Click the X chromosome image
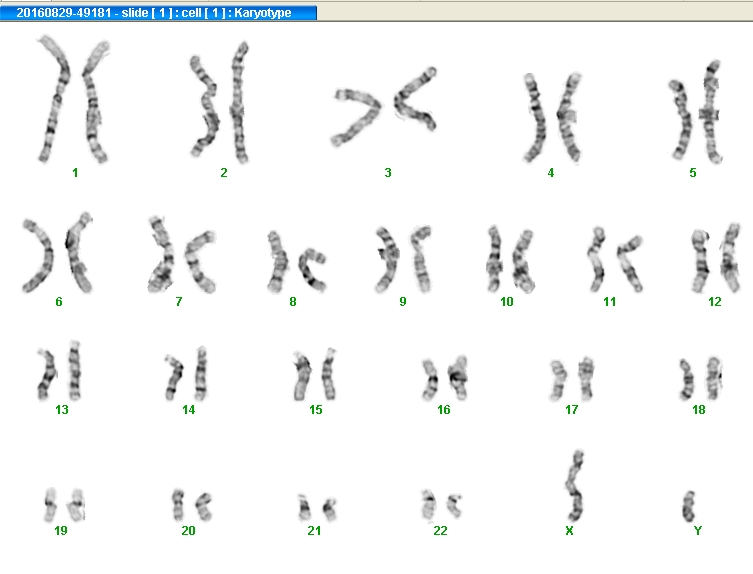Viewport: 753px width, 574px height. [575, 487]
